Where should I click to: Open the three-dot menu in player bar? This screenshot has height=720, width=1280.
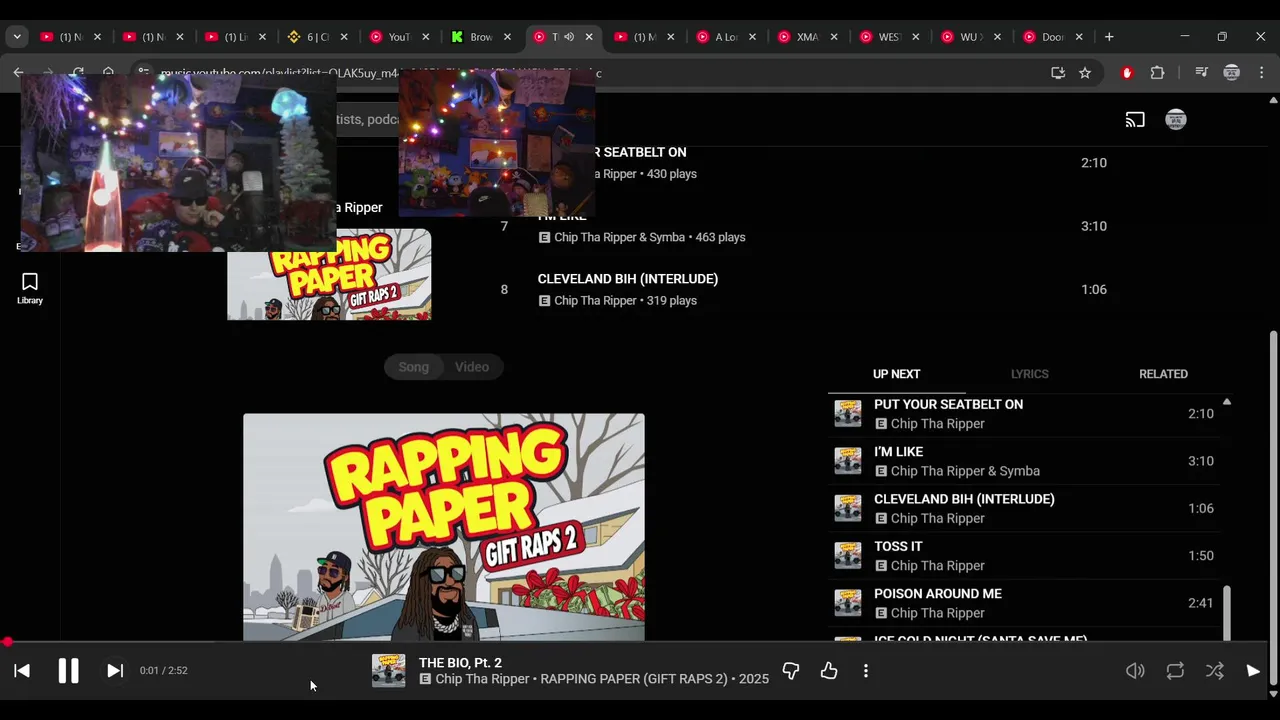pyautogui.click(x=866, y=671)
